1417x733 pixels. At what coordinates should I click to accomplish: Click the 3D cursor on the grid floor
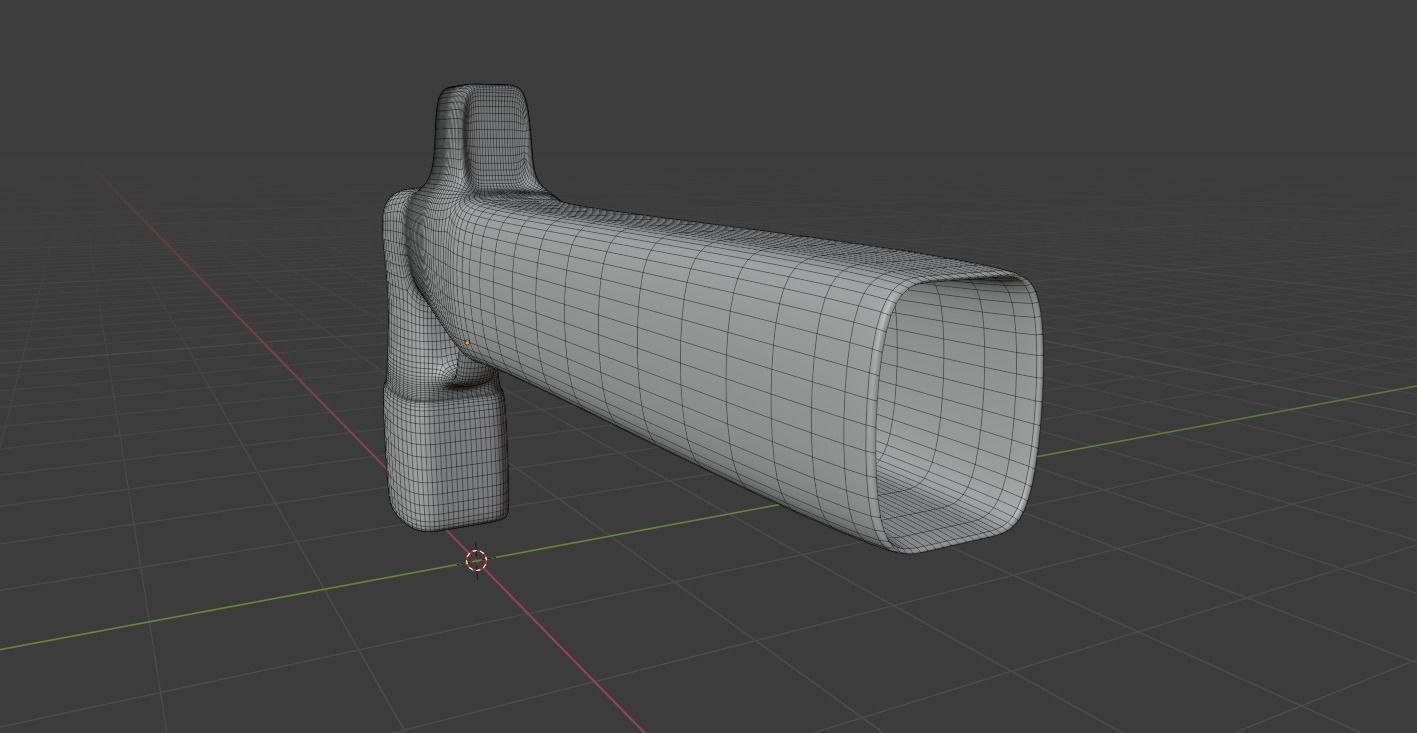(x=477, y=561)
